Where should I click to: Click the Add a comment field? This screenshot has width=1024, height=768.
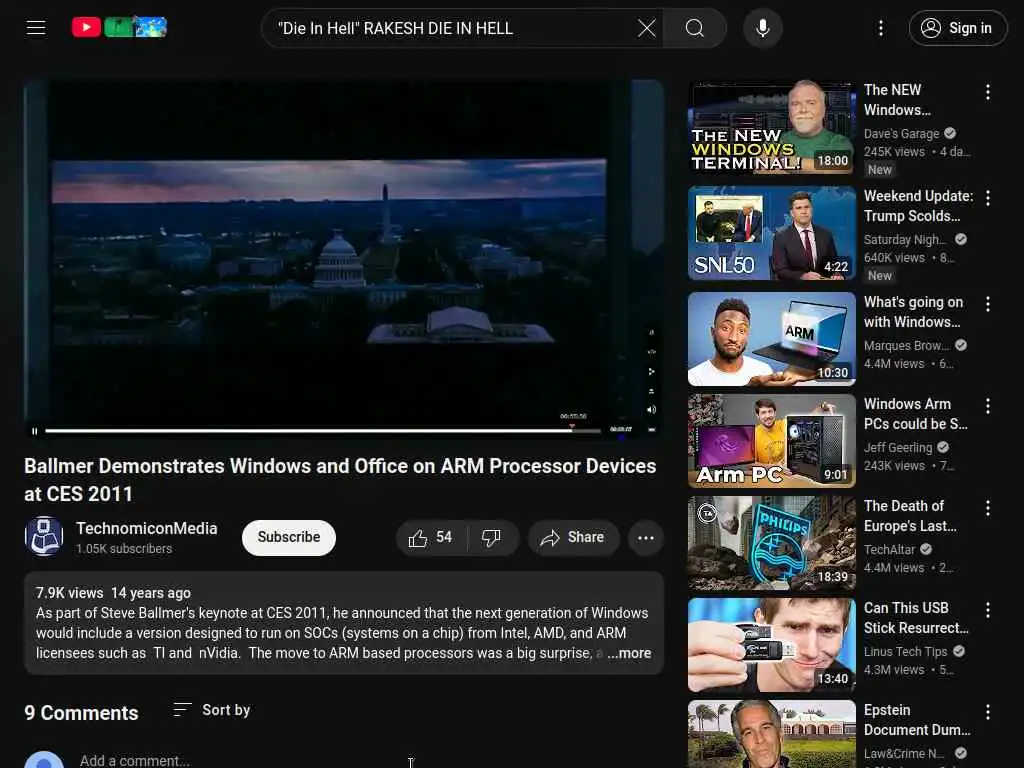(135, 760)
